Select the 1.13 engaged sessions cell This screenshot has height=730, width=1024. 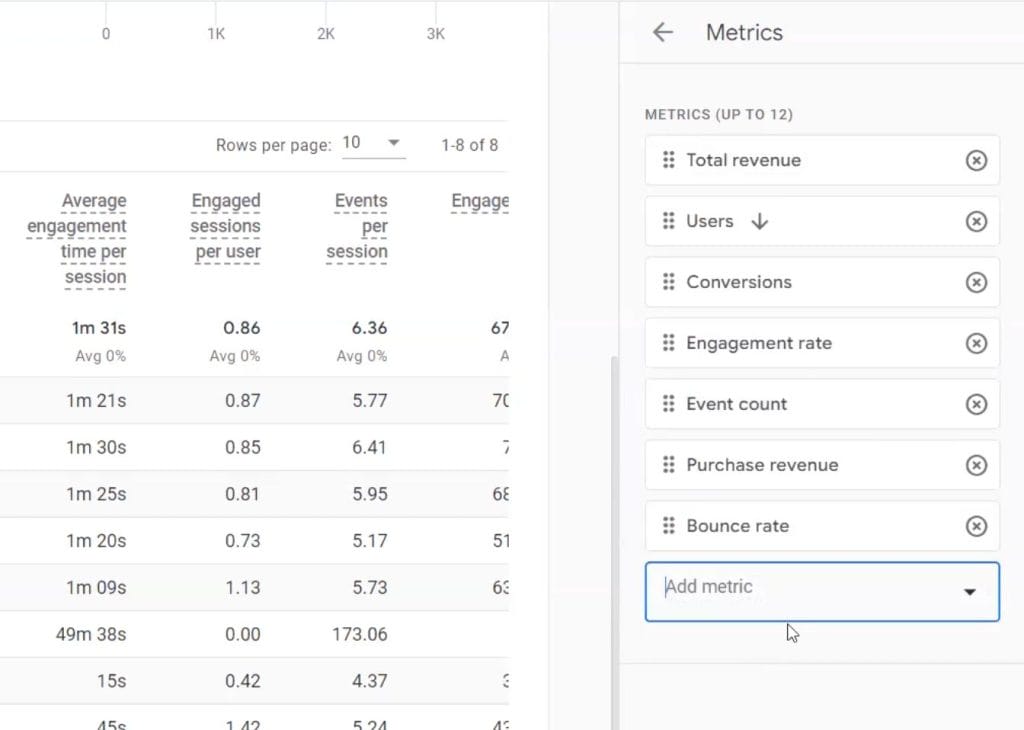click(242, 588)
